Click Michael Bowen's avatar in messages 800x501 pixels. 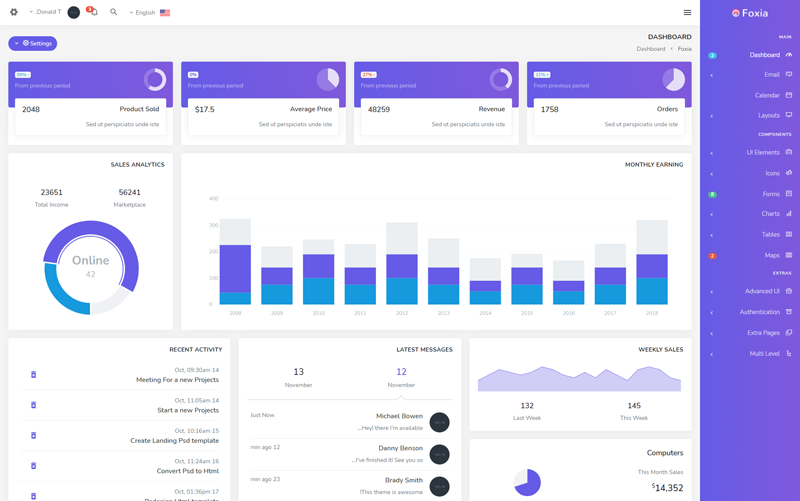pos(439,422)
